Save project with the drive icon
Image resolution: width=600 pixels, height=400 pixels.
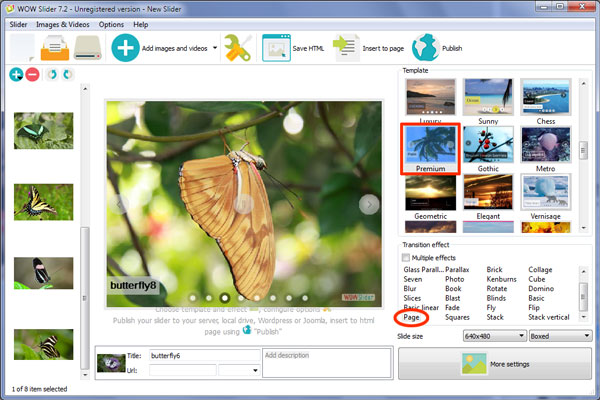[87, 48]
